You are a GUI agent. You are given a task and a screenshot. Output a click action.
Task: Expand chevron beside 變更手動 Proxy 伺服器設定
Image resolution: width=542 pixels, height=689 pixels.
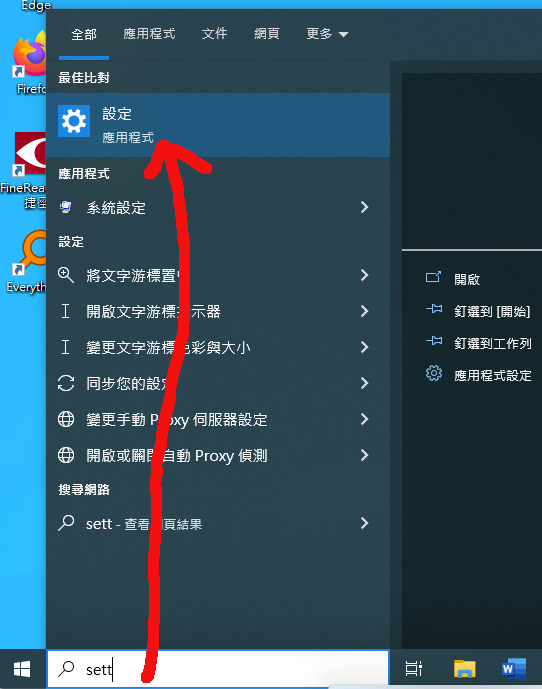(364, 419)
